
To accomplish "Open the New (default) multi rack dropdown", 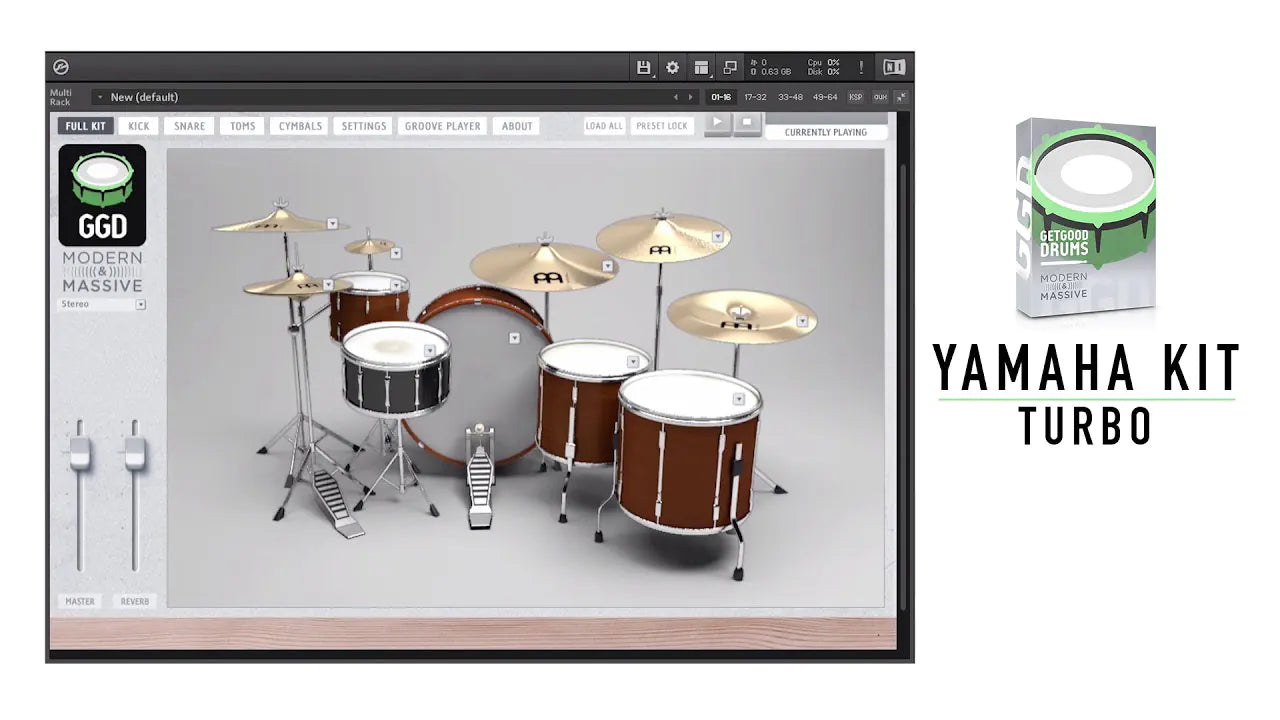I will click(x=100, y=97).
